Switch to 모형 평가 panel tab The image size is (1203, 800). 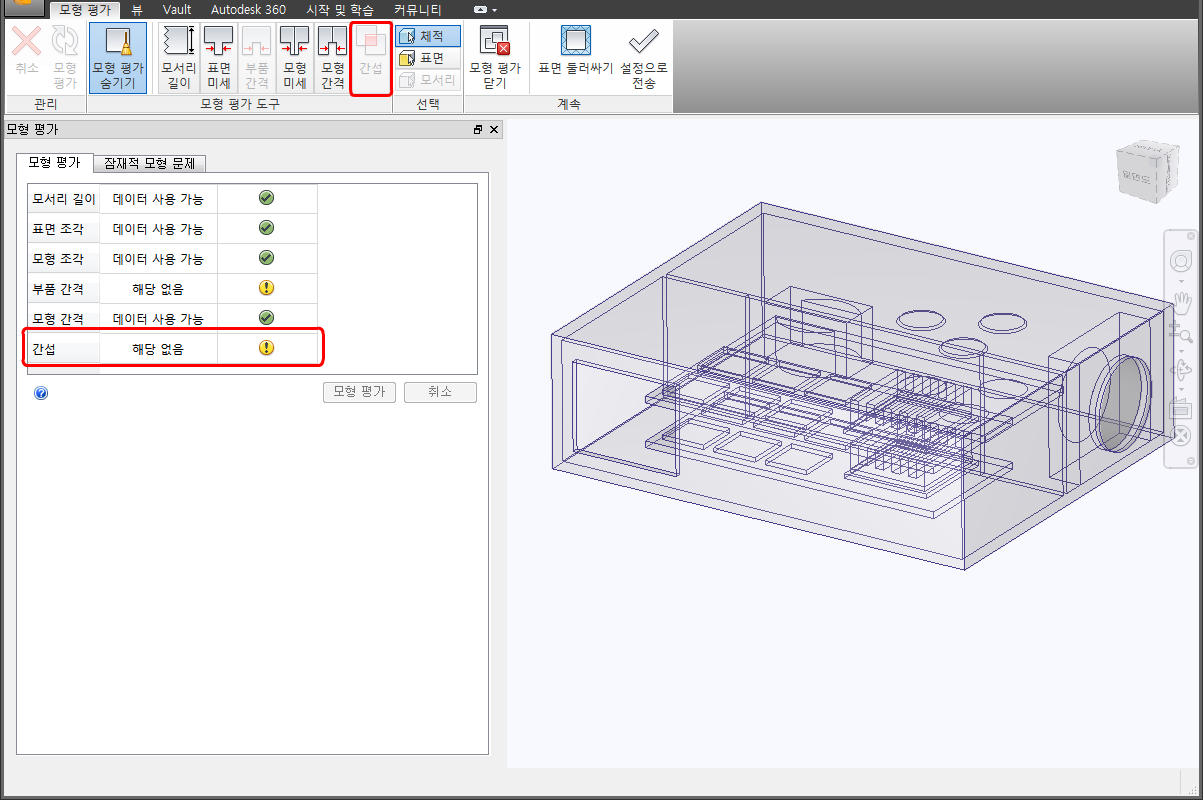coord(54,162)
